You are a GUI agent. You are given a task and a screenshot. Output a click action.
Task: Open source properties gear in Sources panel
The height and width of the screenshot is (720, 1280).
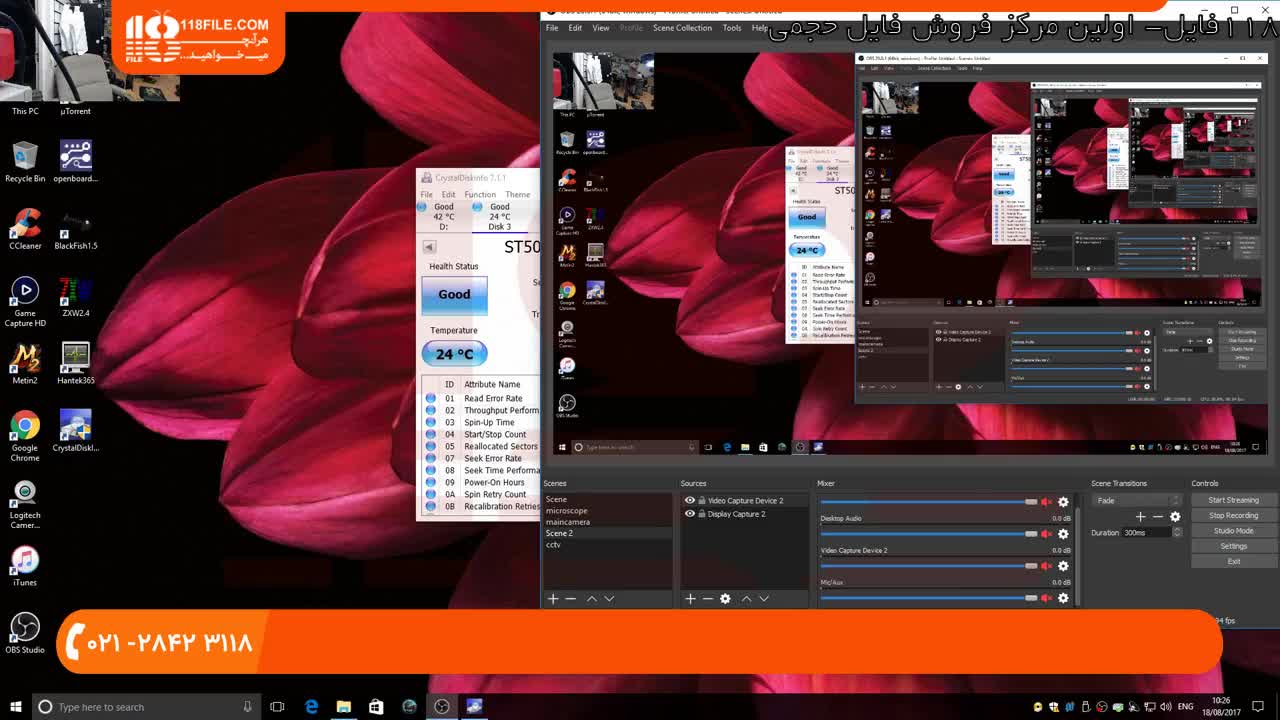coord(725,598)
